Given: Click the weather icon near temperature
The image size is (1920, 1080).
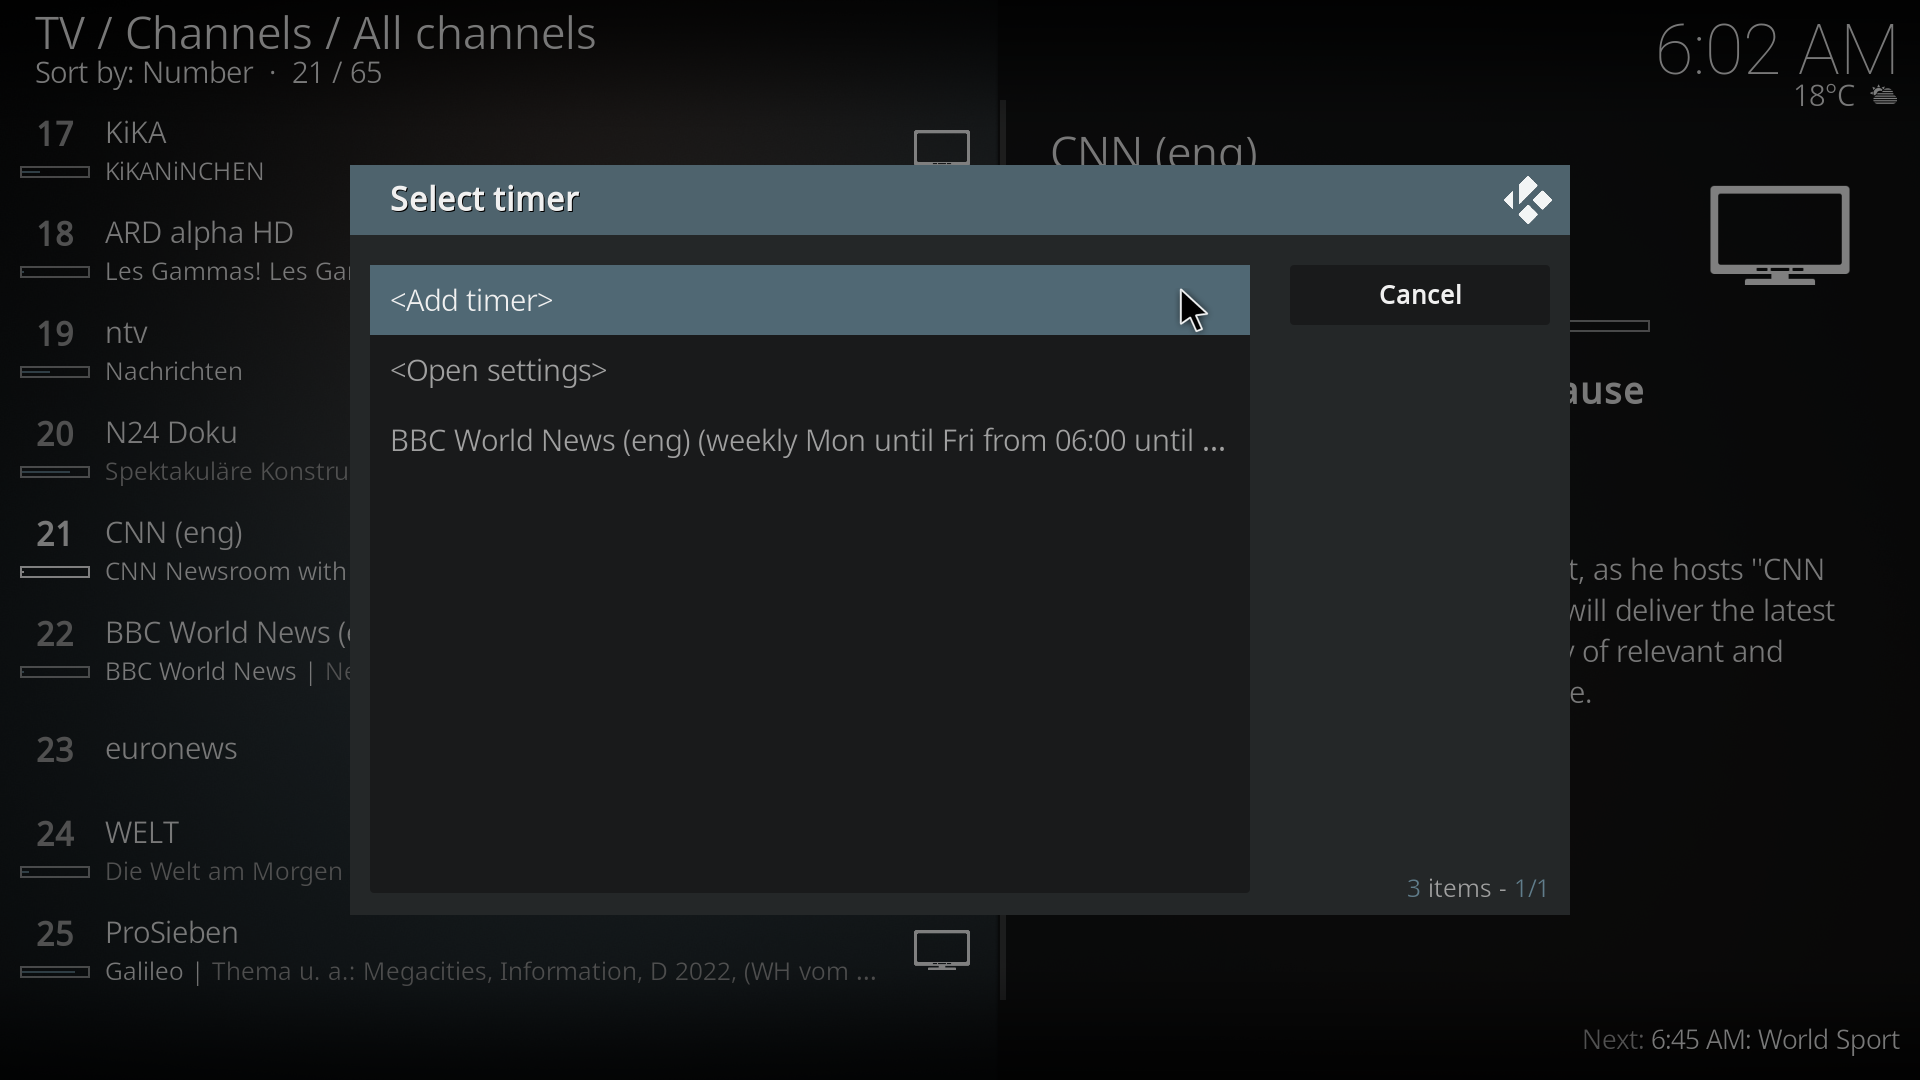Looking at the screenshot, I should 1885,97.
